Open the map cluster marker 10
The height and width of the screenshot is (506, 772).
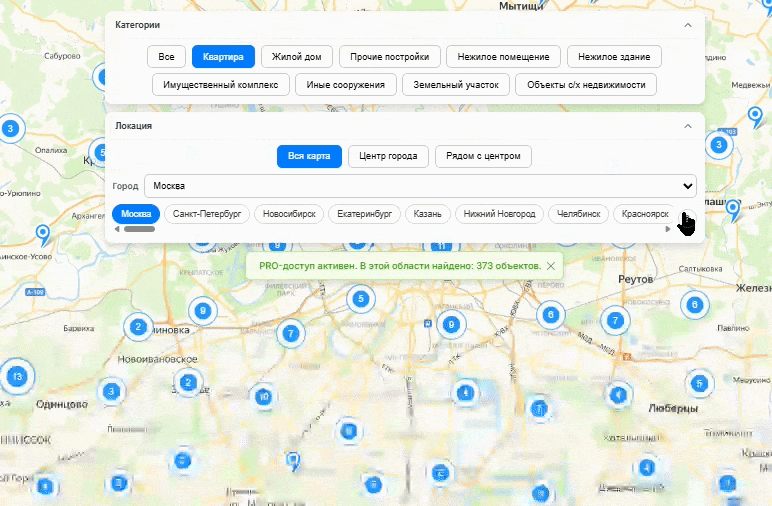[x=264, y=396]
